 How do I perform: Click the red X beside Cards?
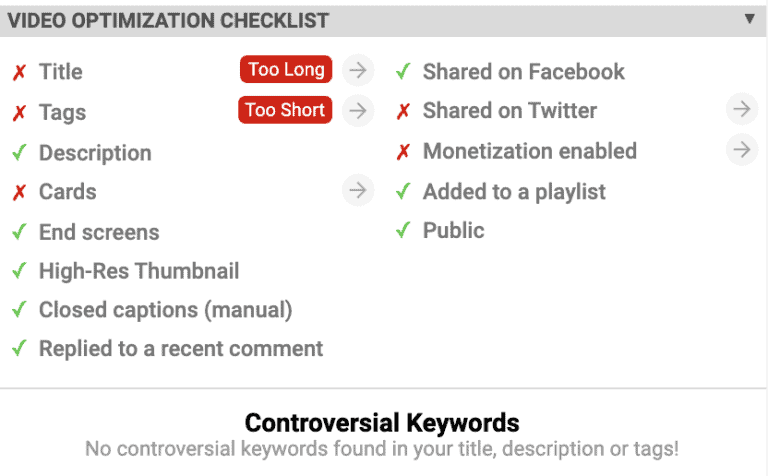tap(19, 192)
